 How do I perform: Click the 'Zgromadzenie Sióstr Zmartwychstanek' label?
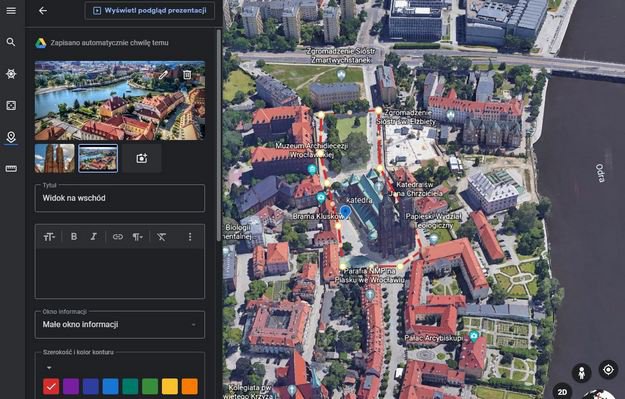click(x=341, y=55)
